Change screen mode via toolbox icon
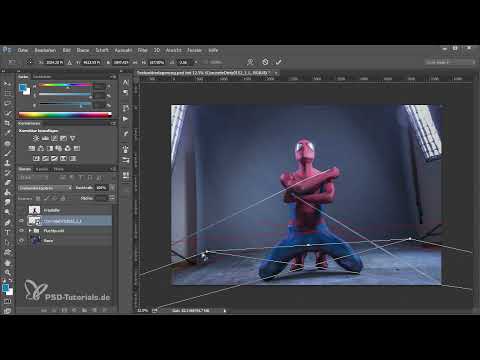The image size is (480, 360). point(7,311)
